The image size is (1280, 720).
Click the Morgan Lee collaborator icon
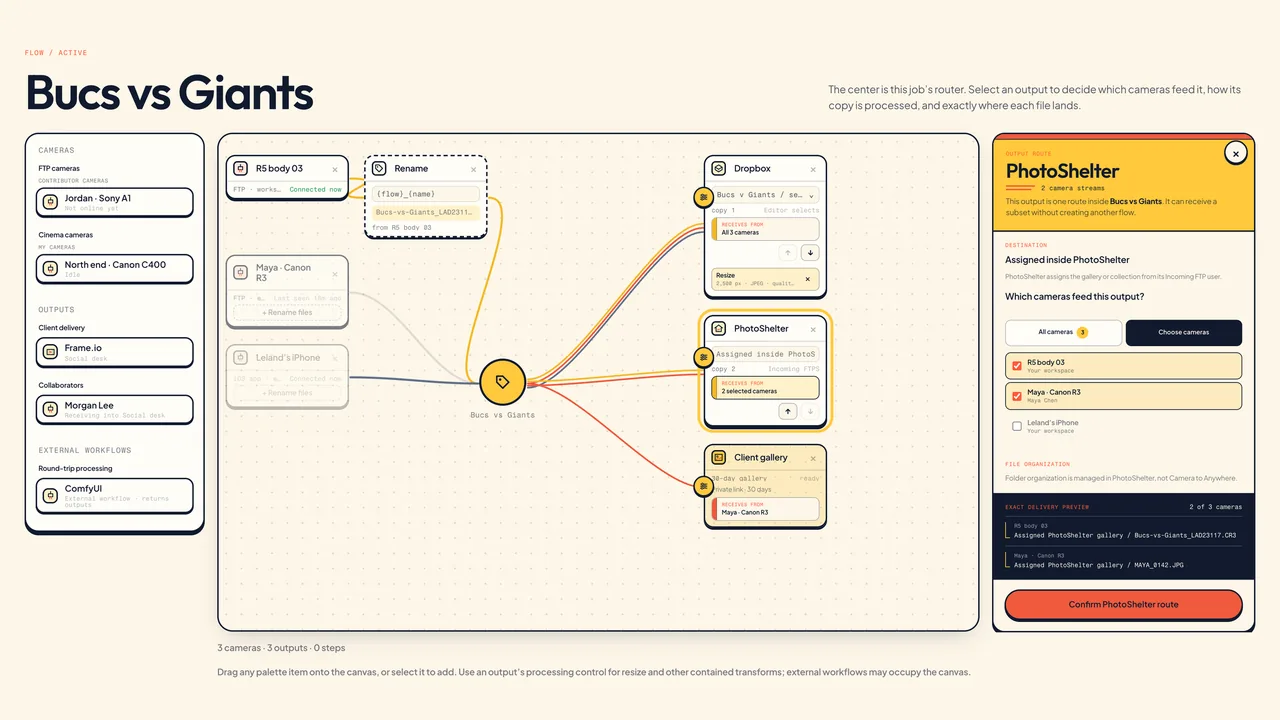tap(50, 409)
